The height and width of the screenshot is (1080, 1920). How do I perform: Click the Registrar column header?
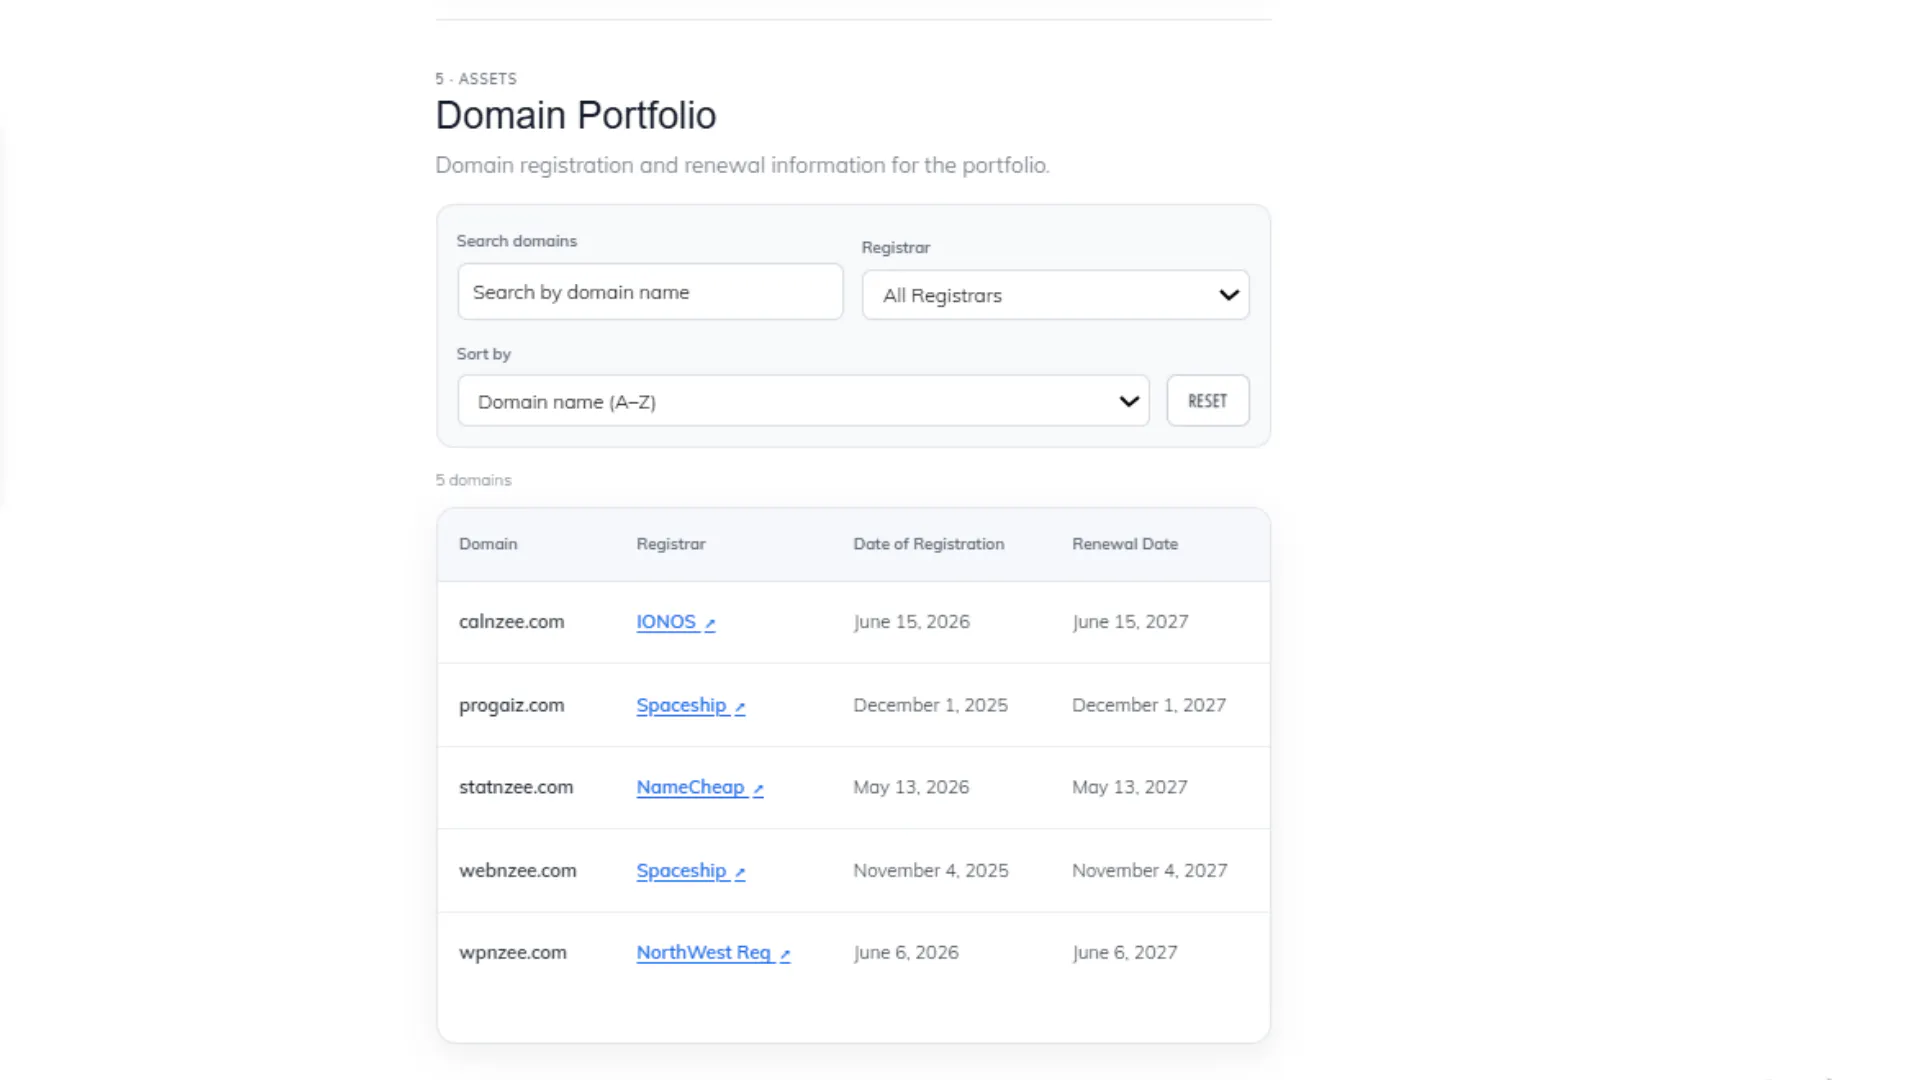coord(671,544)
